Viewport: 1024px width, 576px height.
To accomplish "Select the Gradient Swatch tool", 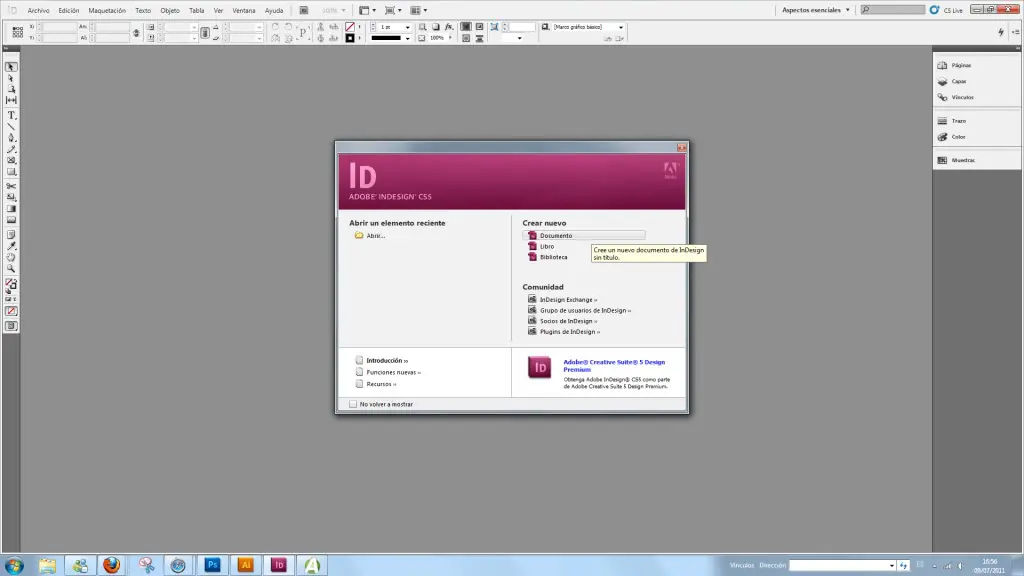I will 11,209.
